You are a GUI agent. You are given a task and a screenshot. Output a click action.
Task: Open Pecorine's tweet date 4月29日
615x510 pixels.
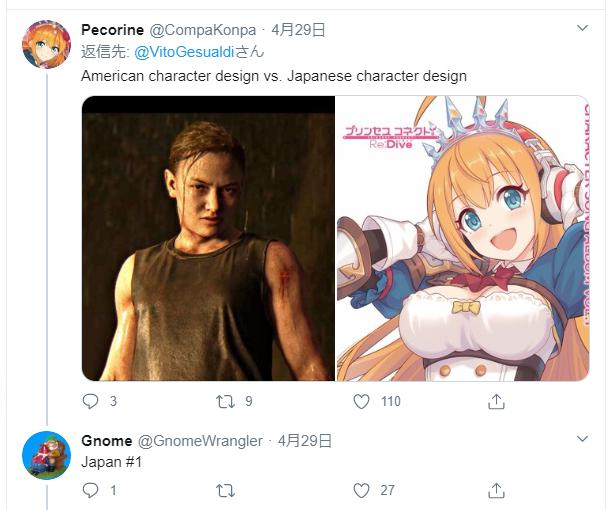click(x=298, y=30)
